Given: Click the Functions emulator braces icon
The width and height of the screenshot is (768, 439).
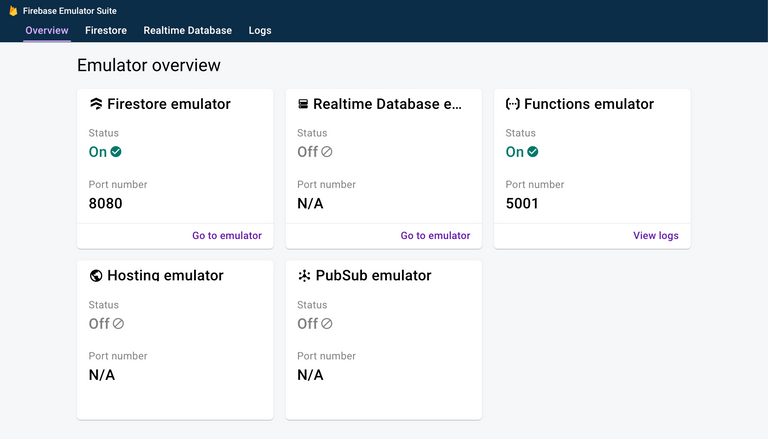Looking at the screenshot, I should pyautogui.click(x=512, y=104).
